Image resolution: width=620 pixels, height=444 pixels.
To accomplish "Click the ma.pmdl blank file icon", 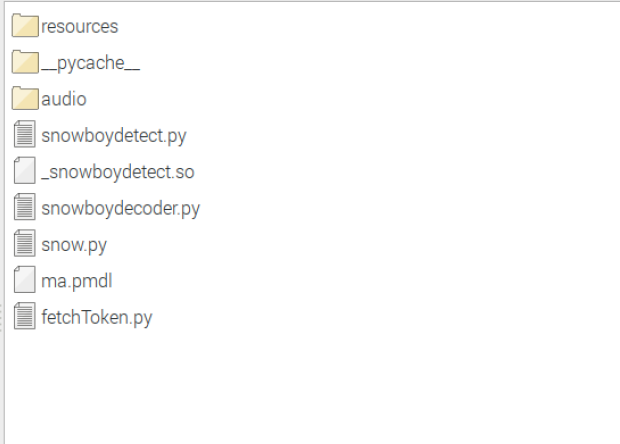I will coord(25,280).
